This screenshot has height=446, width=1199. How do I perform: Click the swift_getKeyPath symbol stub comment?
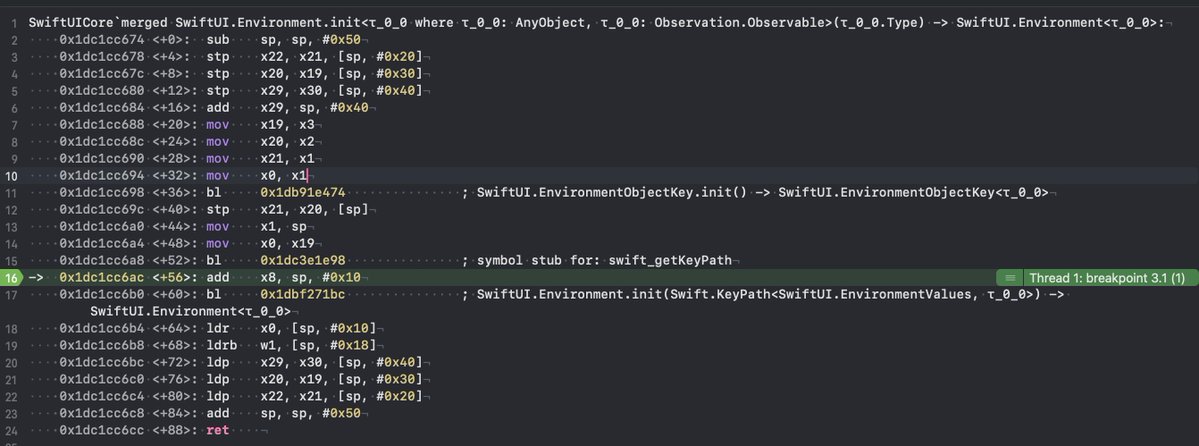pos(596,261)
